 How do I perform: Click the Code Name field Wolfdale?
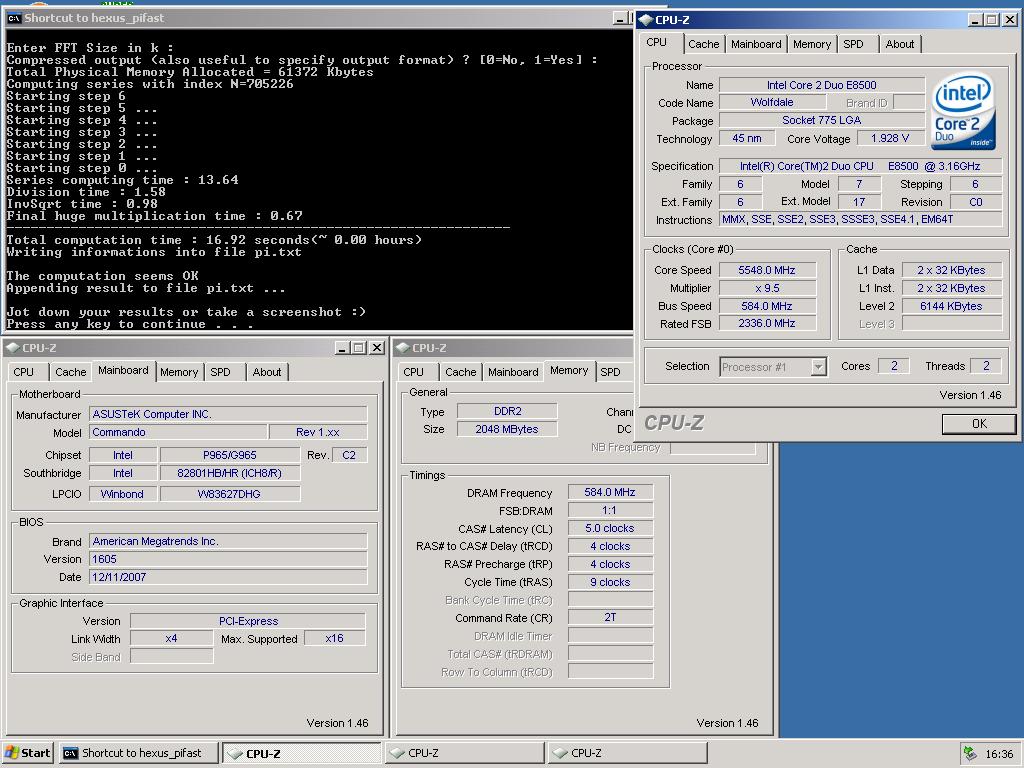point(772,103)
